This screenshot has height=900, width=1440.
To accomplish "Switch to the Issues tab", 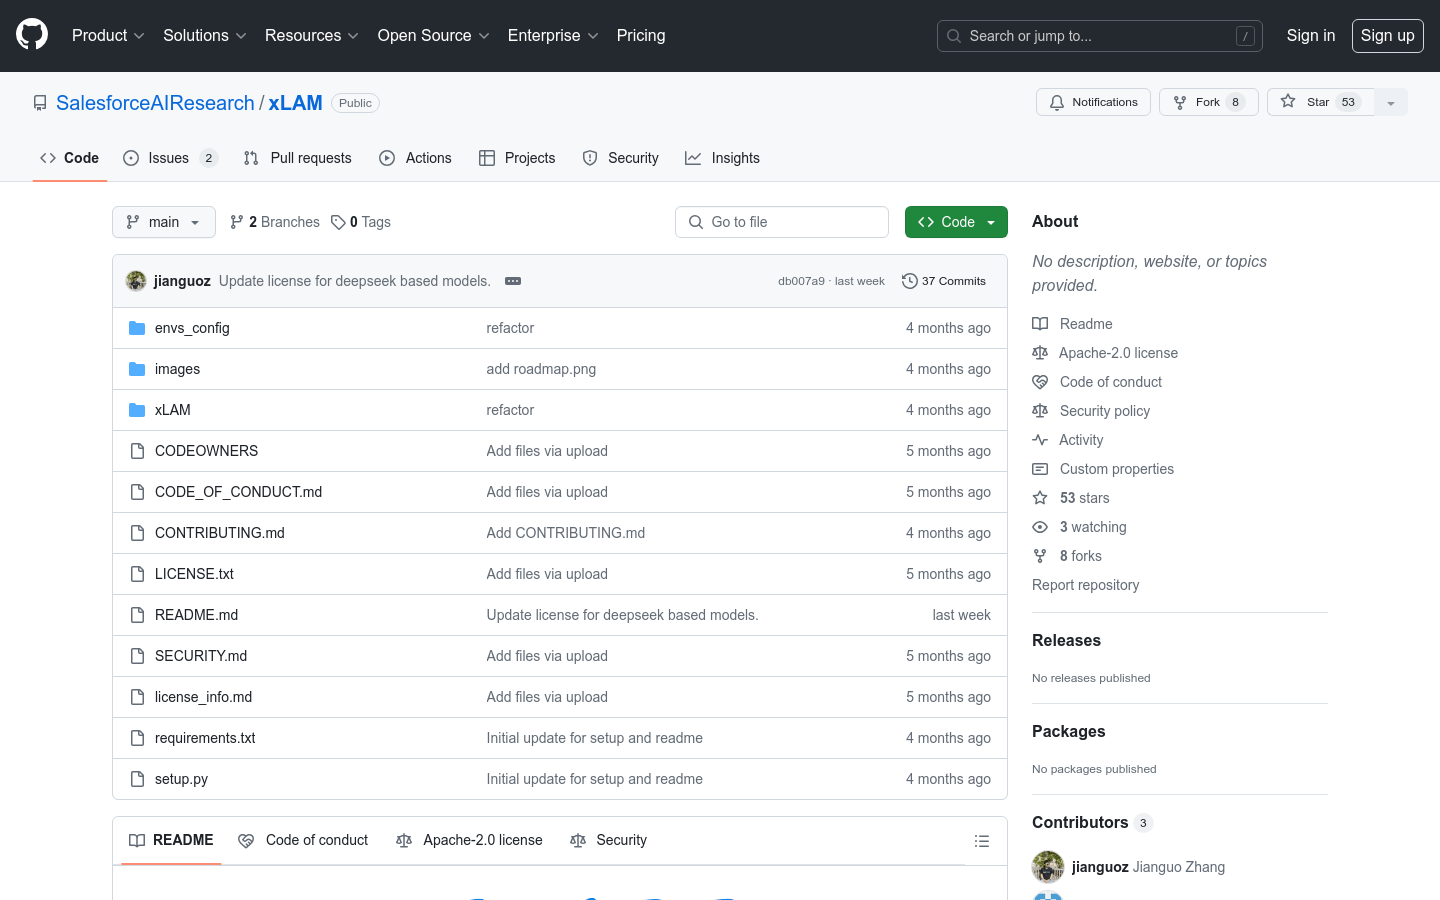I will coord(170,158).
